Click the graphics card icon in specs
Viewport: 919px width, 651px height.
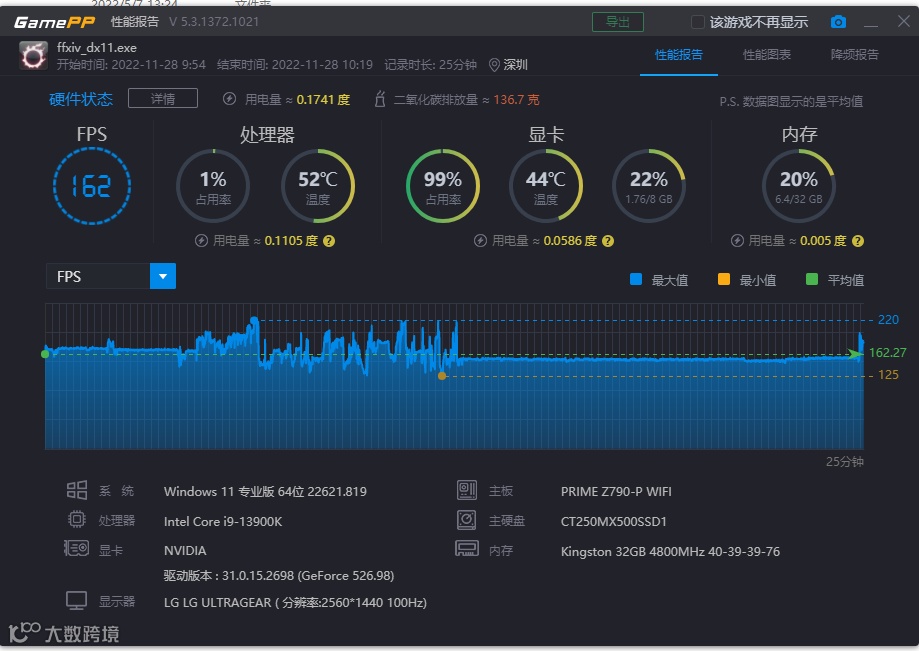pos(76,548)
